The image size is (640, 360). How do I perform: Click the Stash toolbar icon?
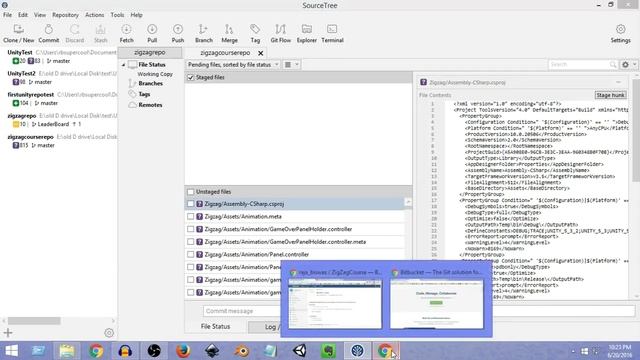100,33
